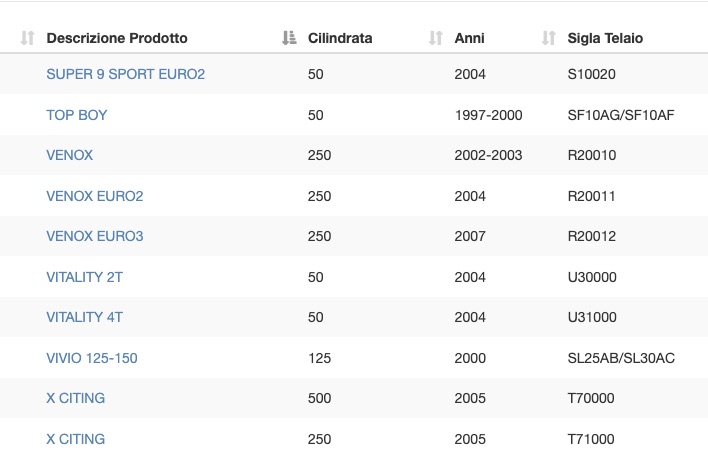Sort by Descrizione Prodotto column icon
This screenshot has height=467, width=708.
pyautogui.click(x=28, y=38)
